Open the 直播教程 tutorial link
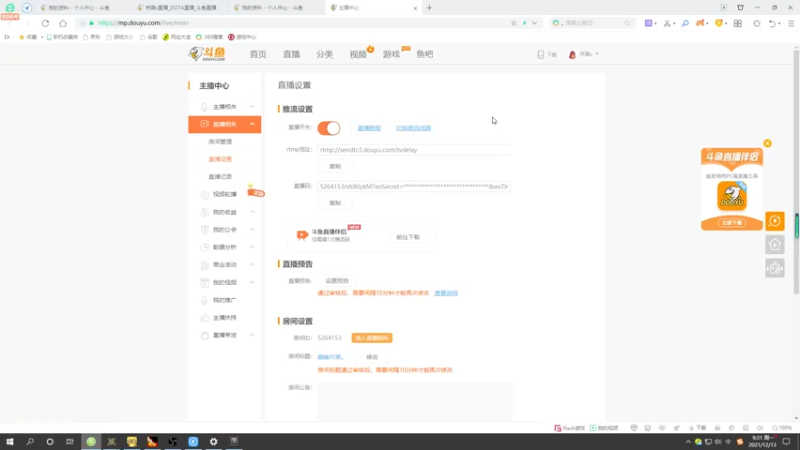The width and height of the screenshot is (800, 450). point(369,128)
